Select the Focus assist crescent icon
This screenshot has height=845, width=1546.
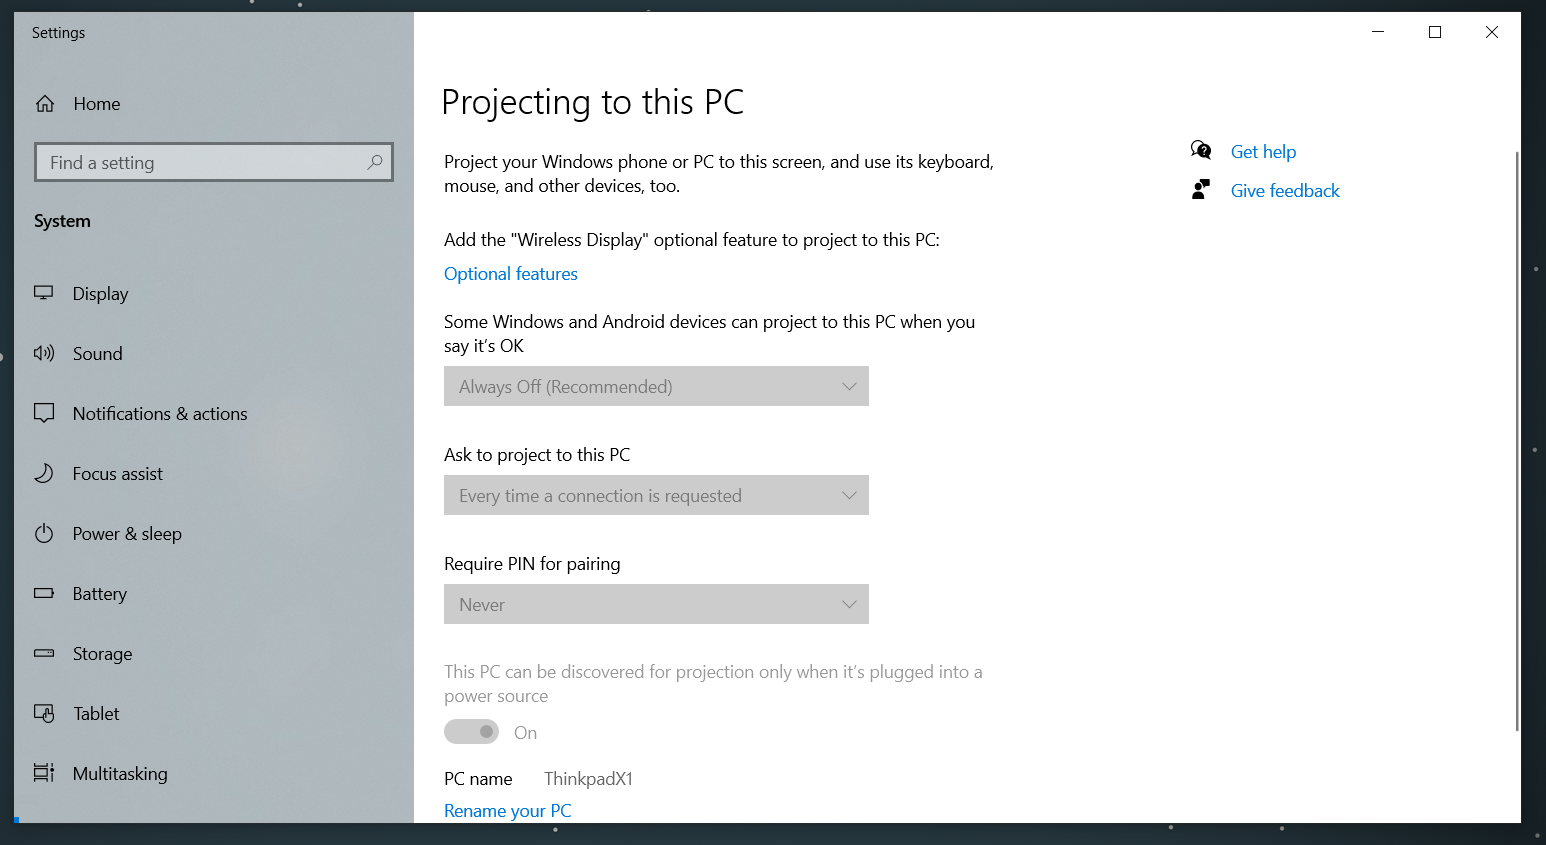pos(44,473)
